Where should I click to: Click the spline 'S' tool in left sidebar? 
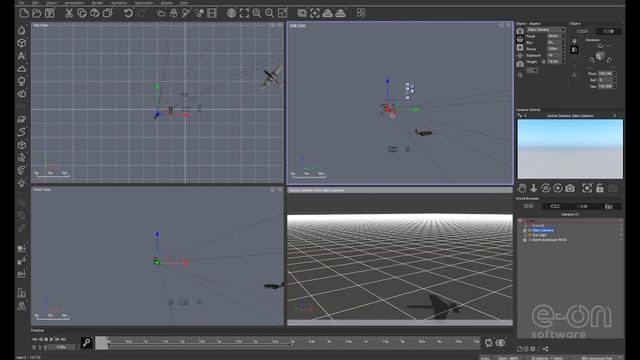22,132
